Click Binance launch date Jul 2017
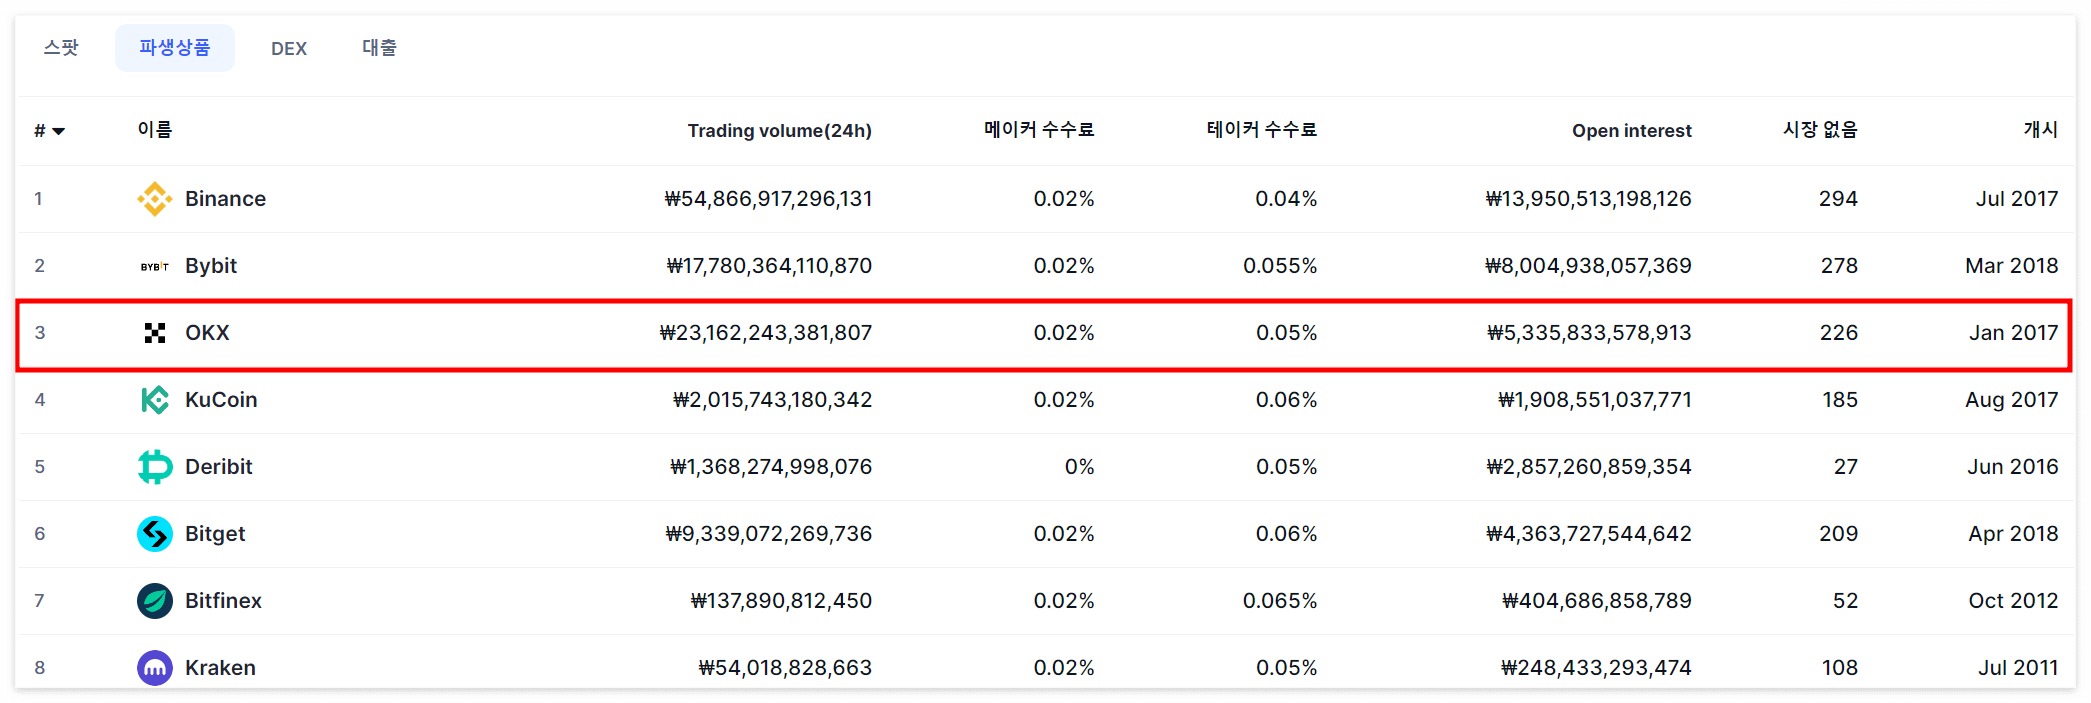This screenshot has width=2091, height=703. pyautogui.click(x=2017, y=199)
